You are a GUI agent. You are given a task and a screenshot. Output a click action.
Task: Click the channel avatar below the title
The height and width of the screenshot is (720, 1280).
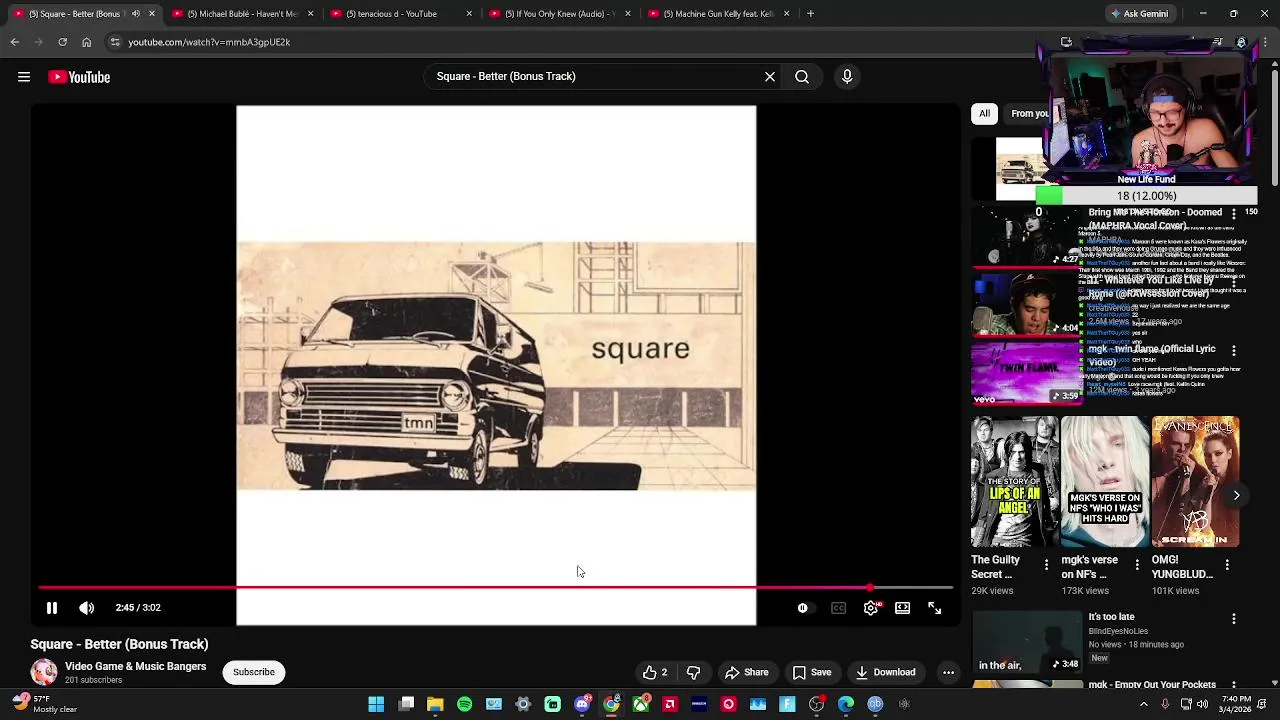44,672
